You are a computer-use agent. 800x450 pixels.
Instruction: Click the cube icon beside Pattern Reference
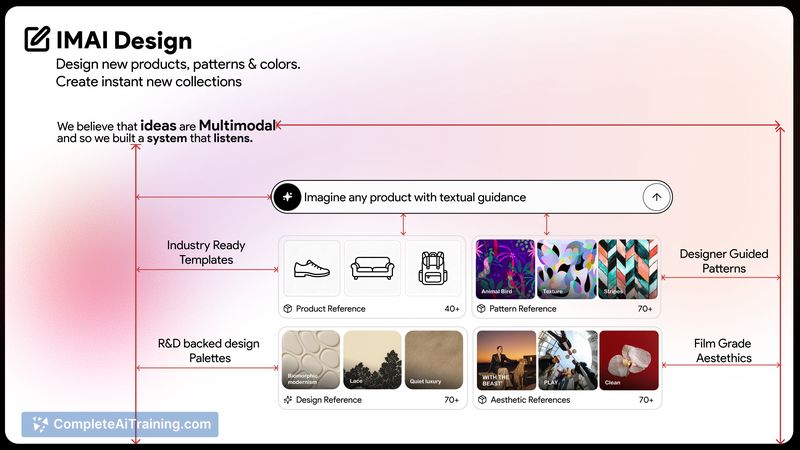[482, 309]
